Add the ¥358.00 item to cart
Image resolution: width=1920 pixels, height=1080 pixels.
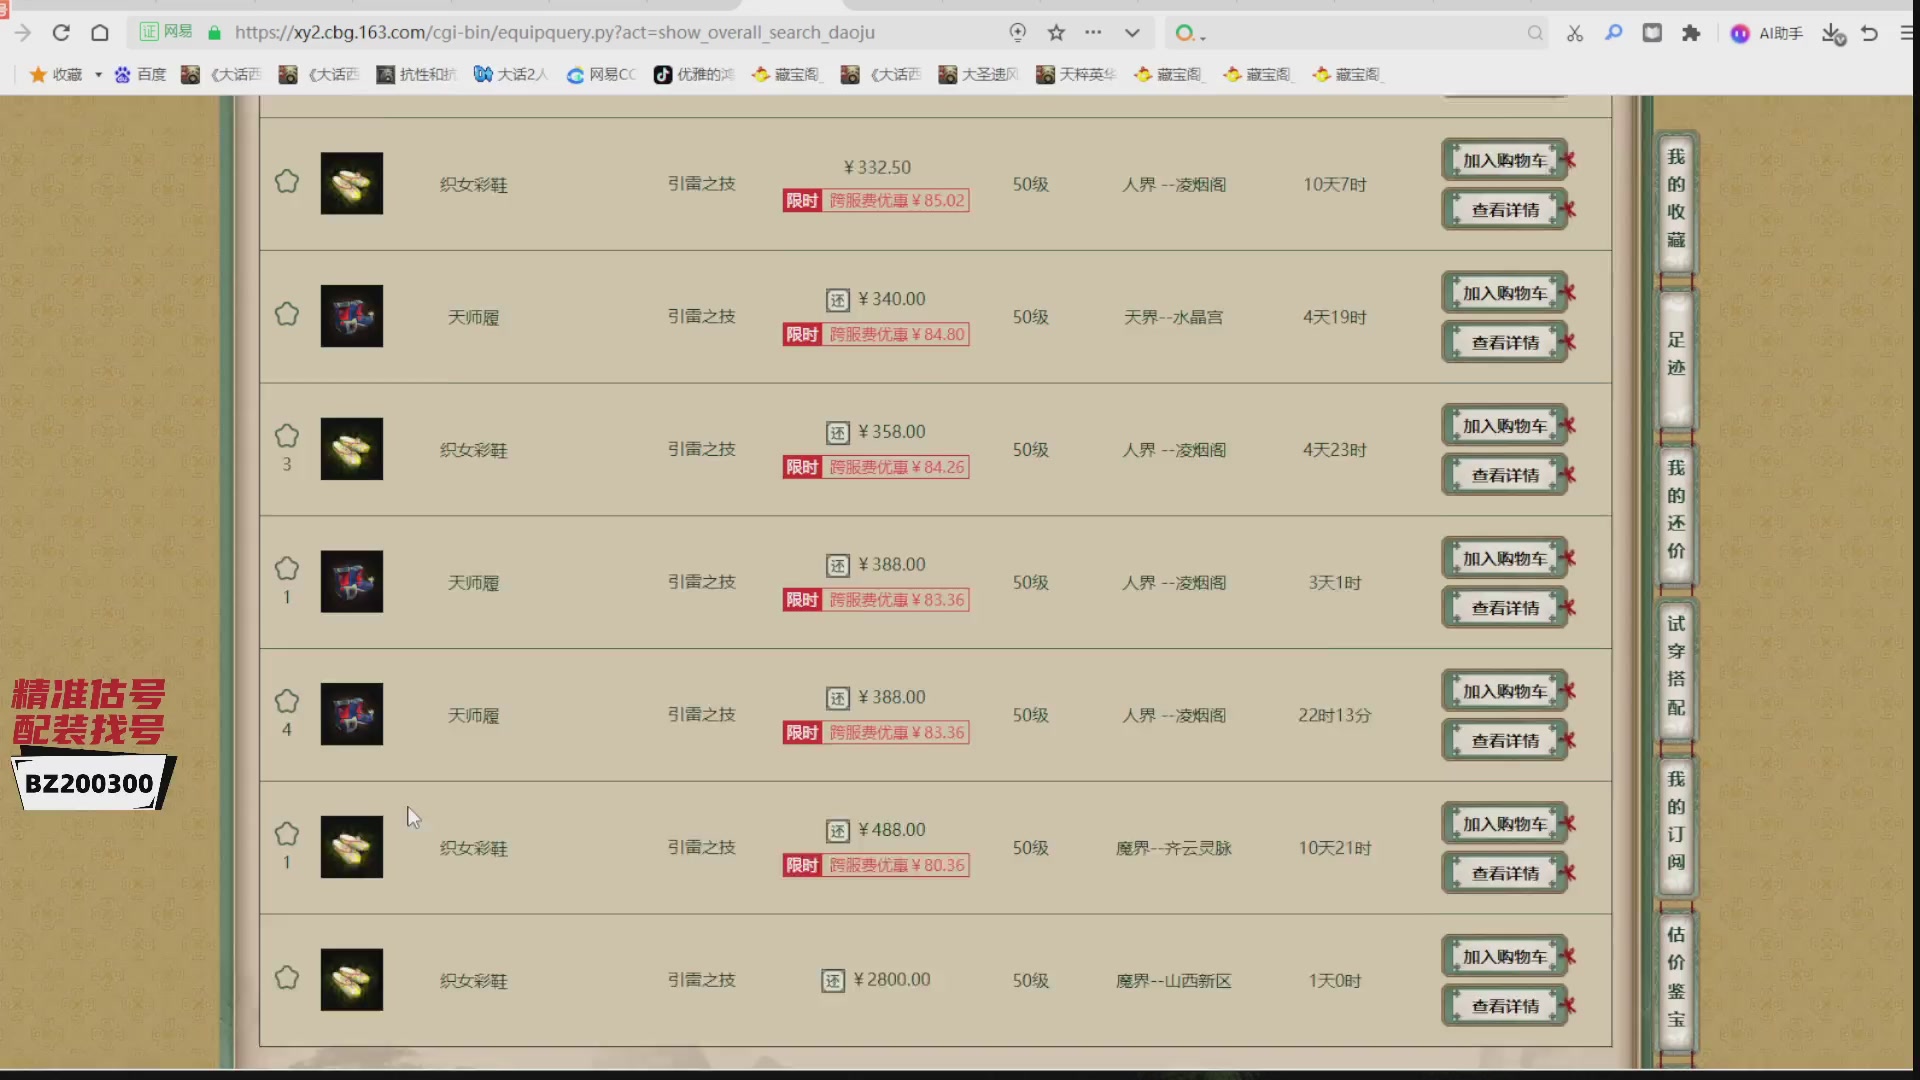click(1505, 426)
